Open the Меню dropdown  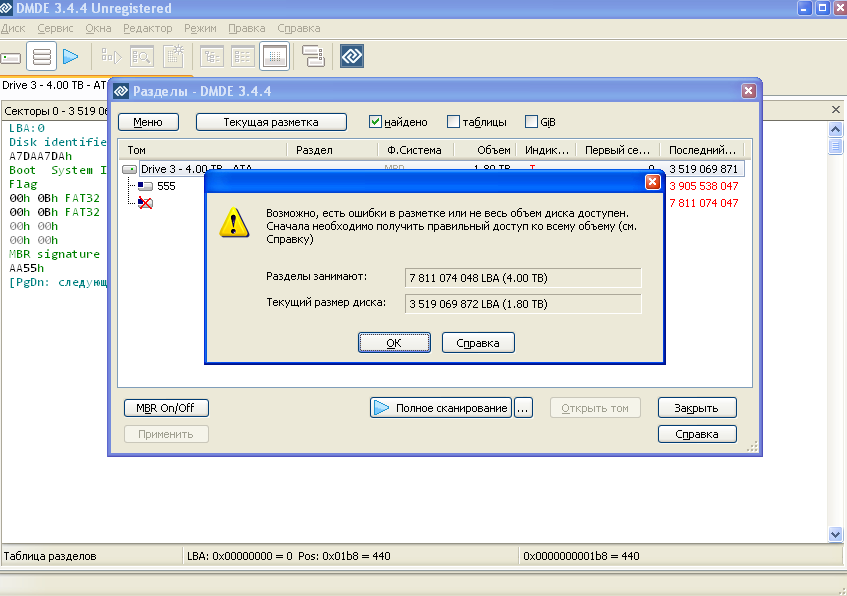pos(150,121)
